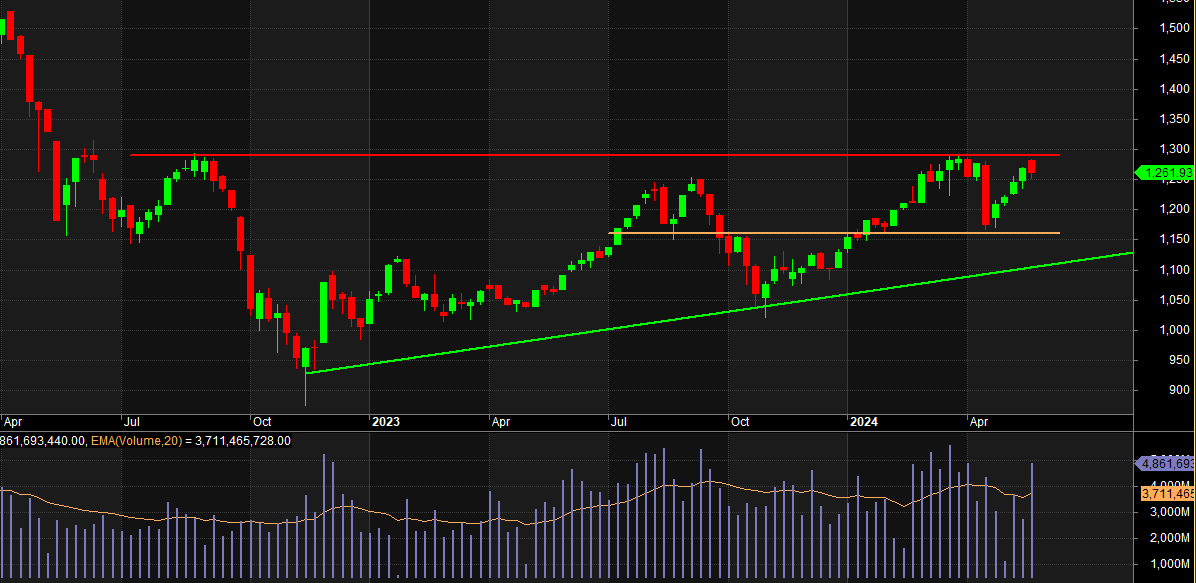The width and height of the screenshot is (1196, 583).
Task: Click the latest red candle at chart's right end
Action: coord(1031,167)
